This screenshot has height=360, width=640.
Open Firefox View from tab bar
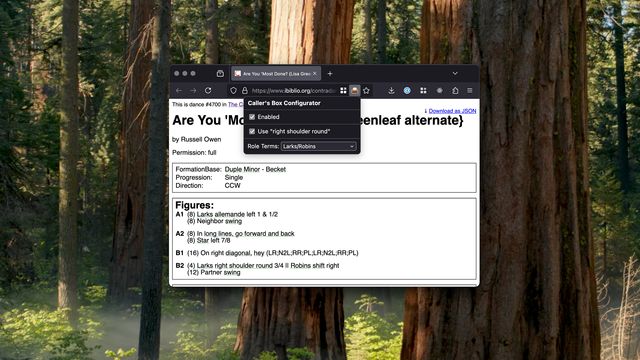(x=220, y=74)
